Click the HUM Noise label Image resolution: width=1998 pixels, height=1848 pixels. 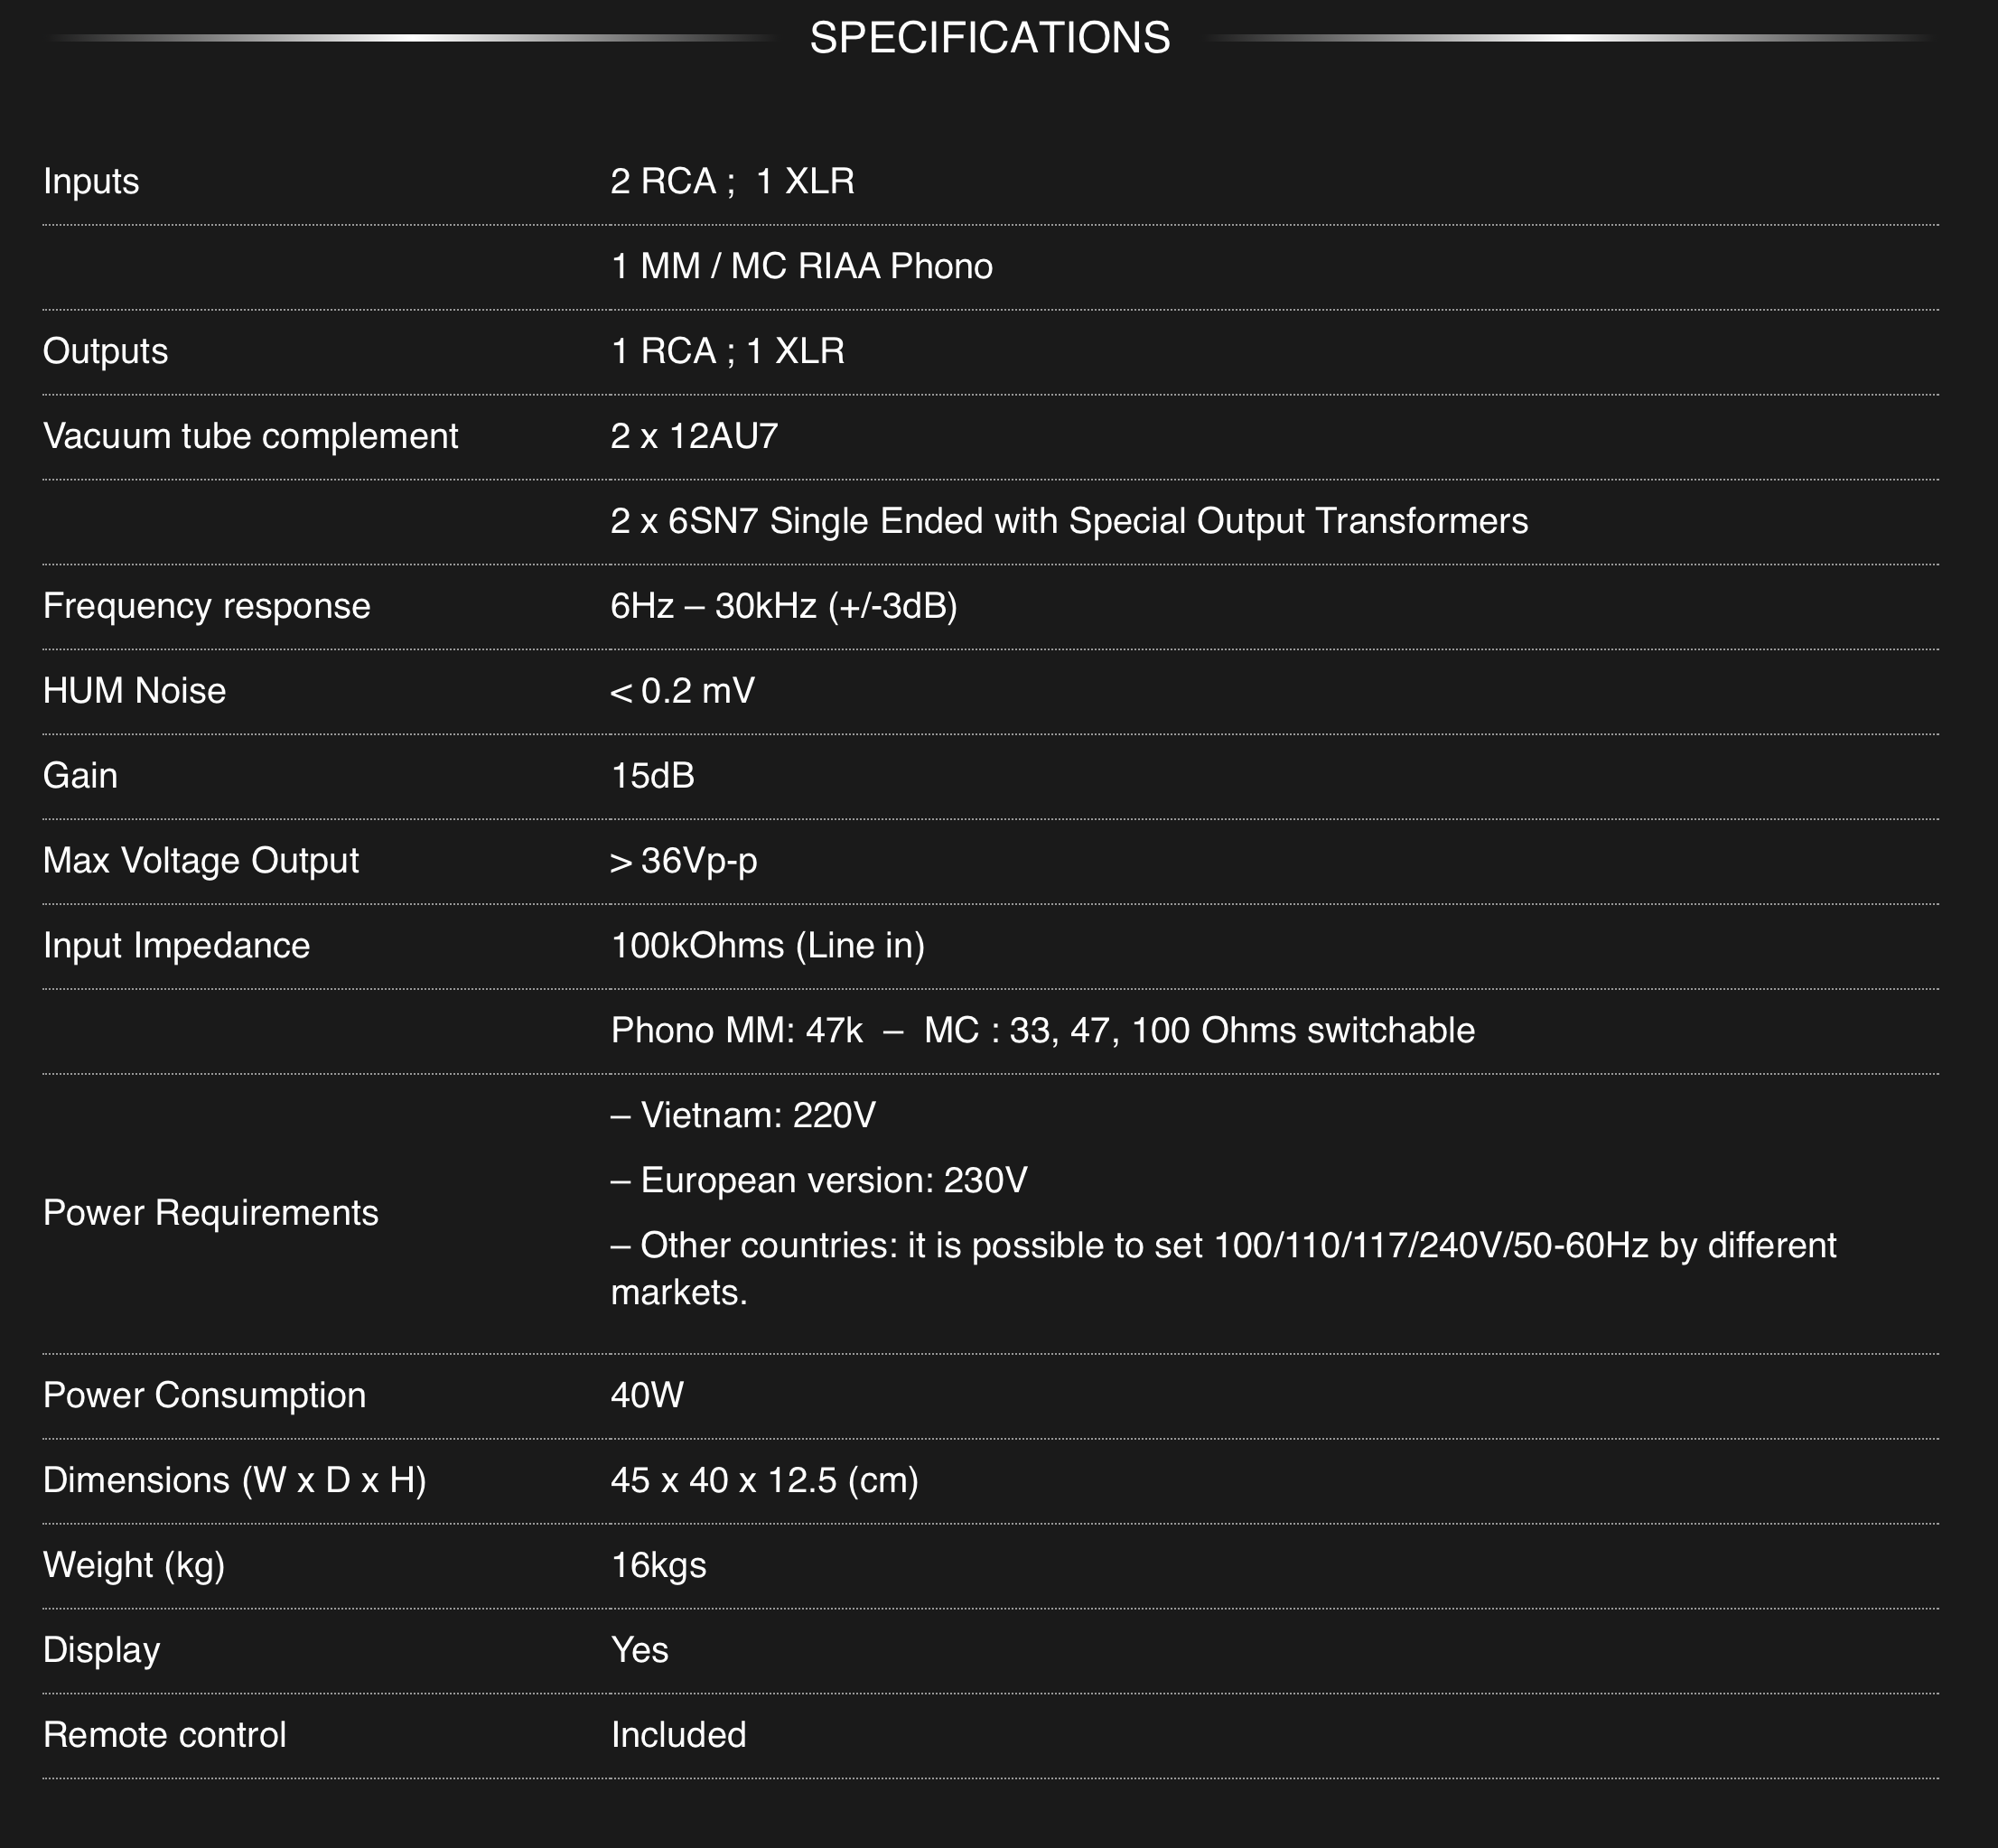coord(134,691)
